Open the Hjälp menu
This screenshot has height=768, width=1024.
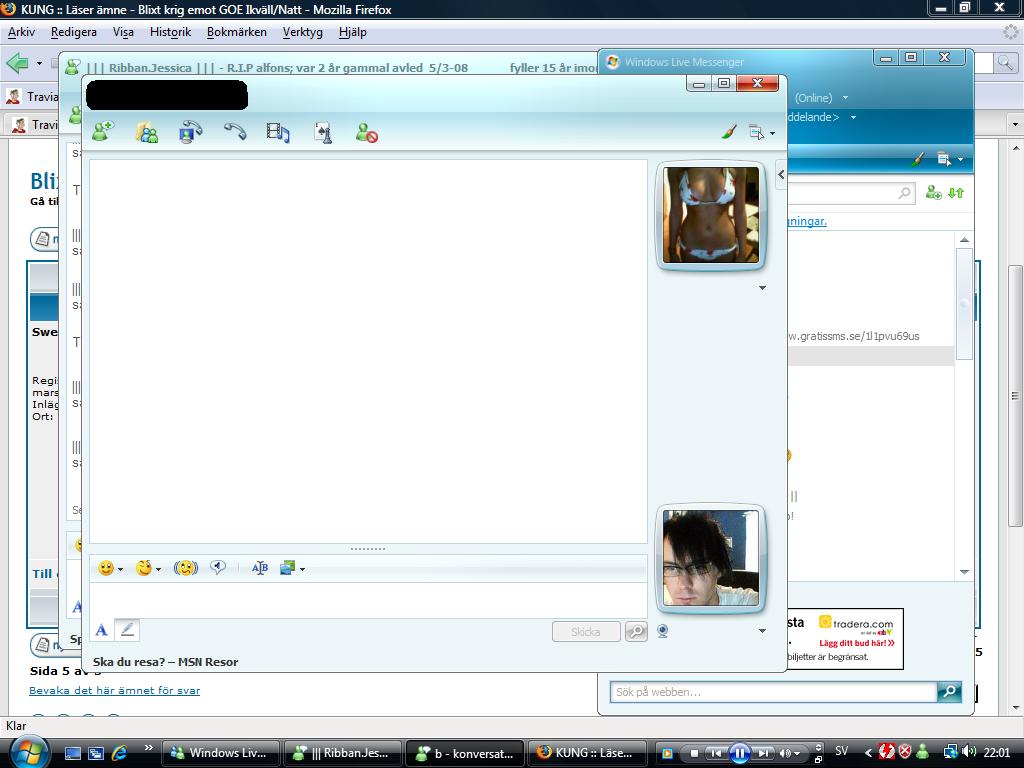point(353,32)
